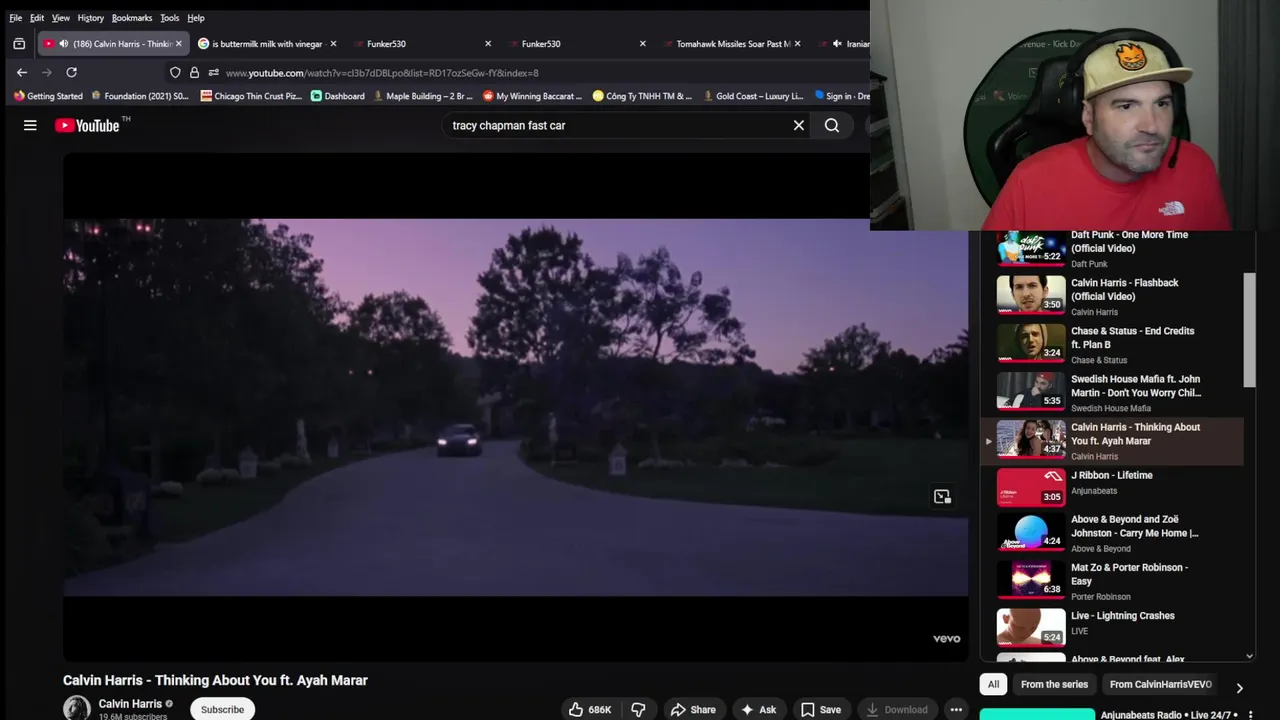Select the From the series chip
The image size is (1280, 720).
click(1054, 685)
